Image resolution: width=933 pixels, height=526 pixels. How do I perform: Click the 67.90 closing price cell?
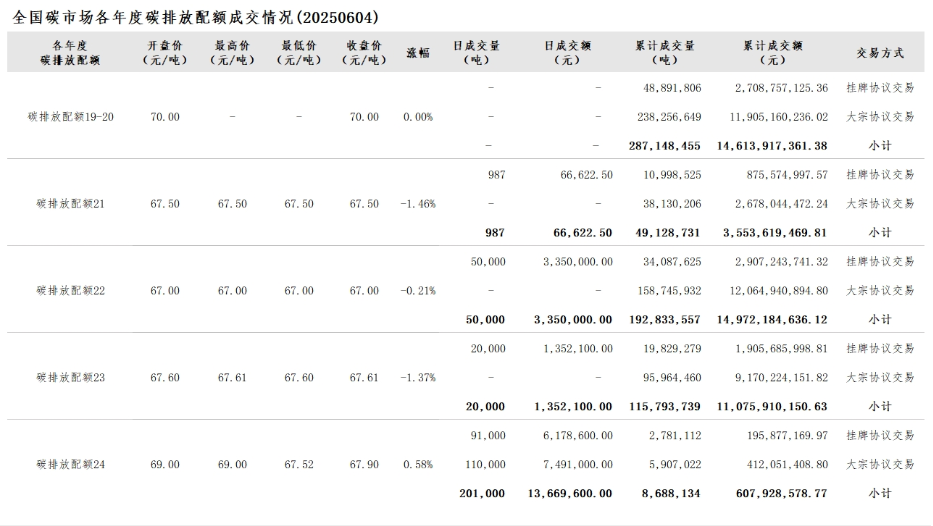[364, 464]
